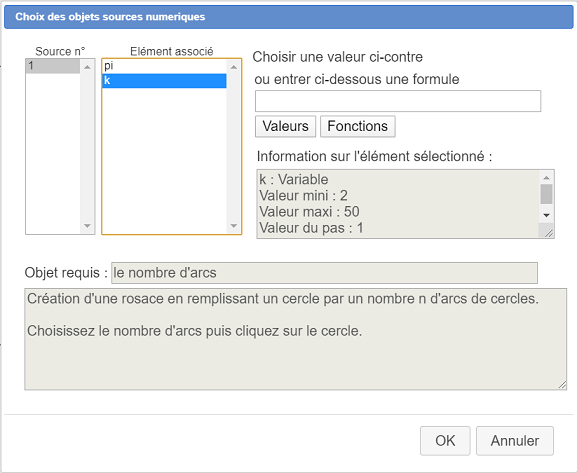
Task: Select 'pi' in Elément associé list
Action: coord(164,66)
